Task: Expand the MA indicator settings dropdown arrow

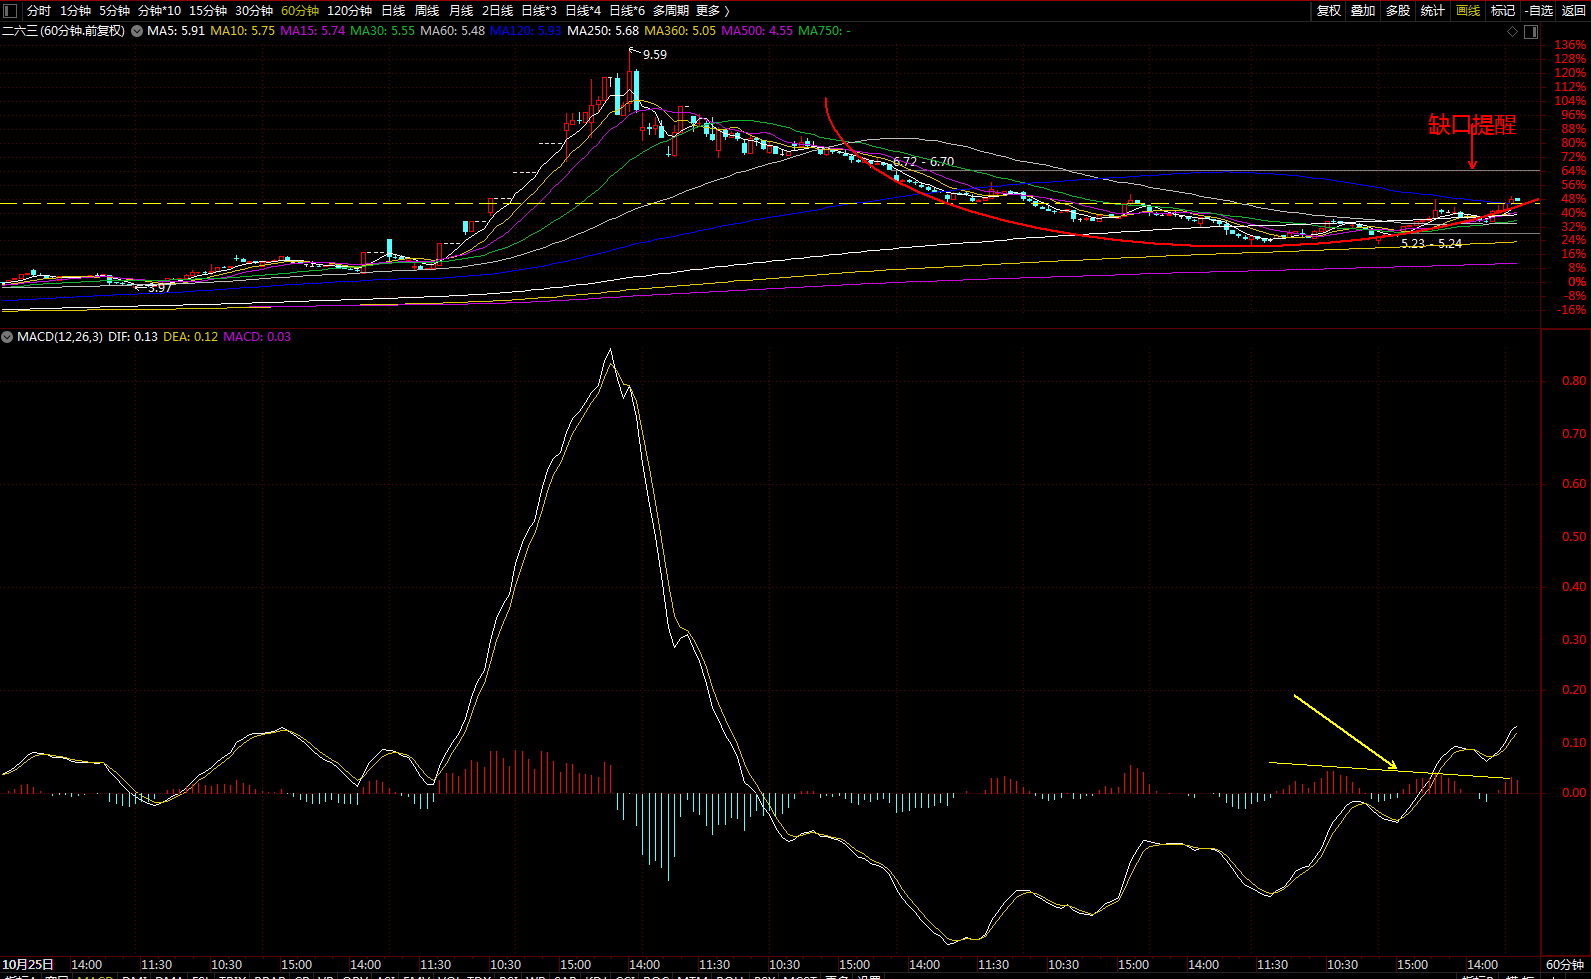Action: tap(137, 31)
